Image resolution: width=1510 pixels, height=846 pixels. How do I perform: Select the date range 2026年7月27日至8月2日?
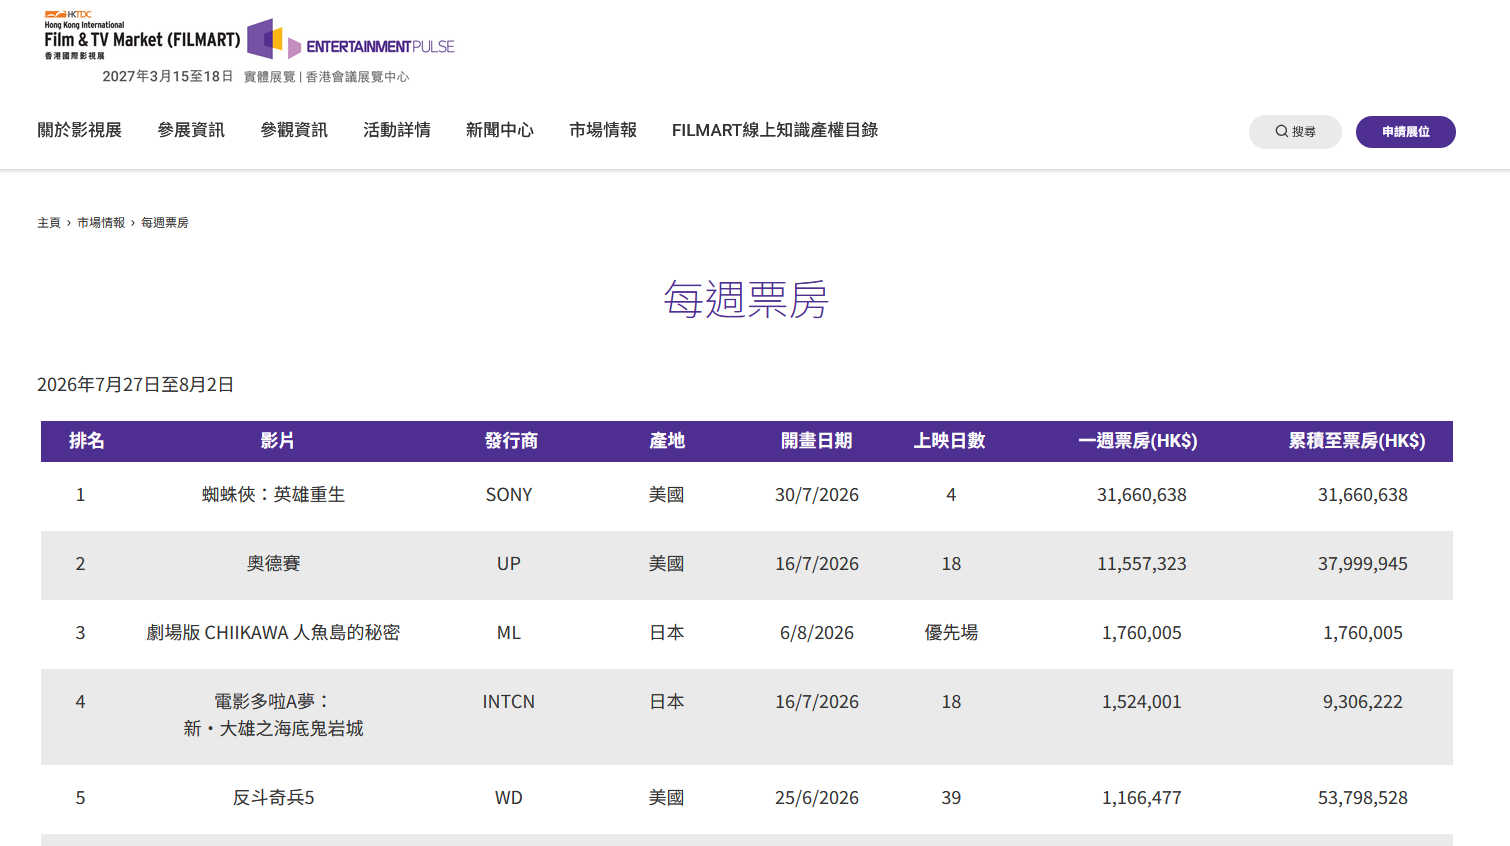click(x=135, y=385)
